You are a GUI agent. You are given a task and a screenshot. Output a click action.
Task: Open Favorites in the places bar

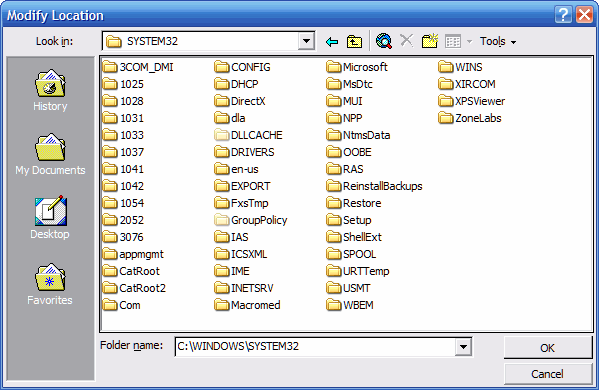(50, 284)
